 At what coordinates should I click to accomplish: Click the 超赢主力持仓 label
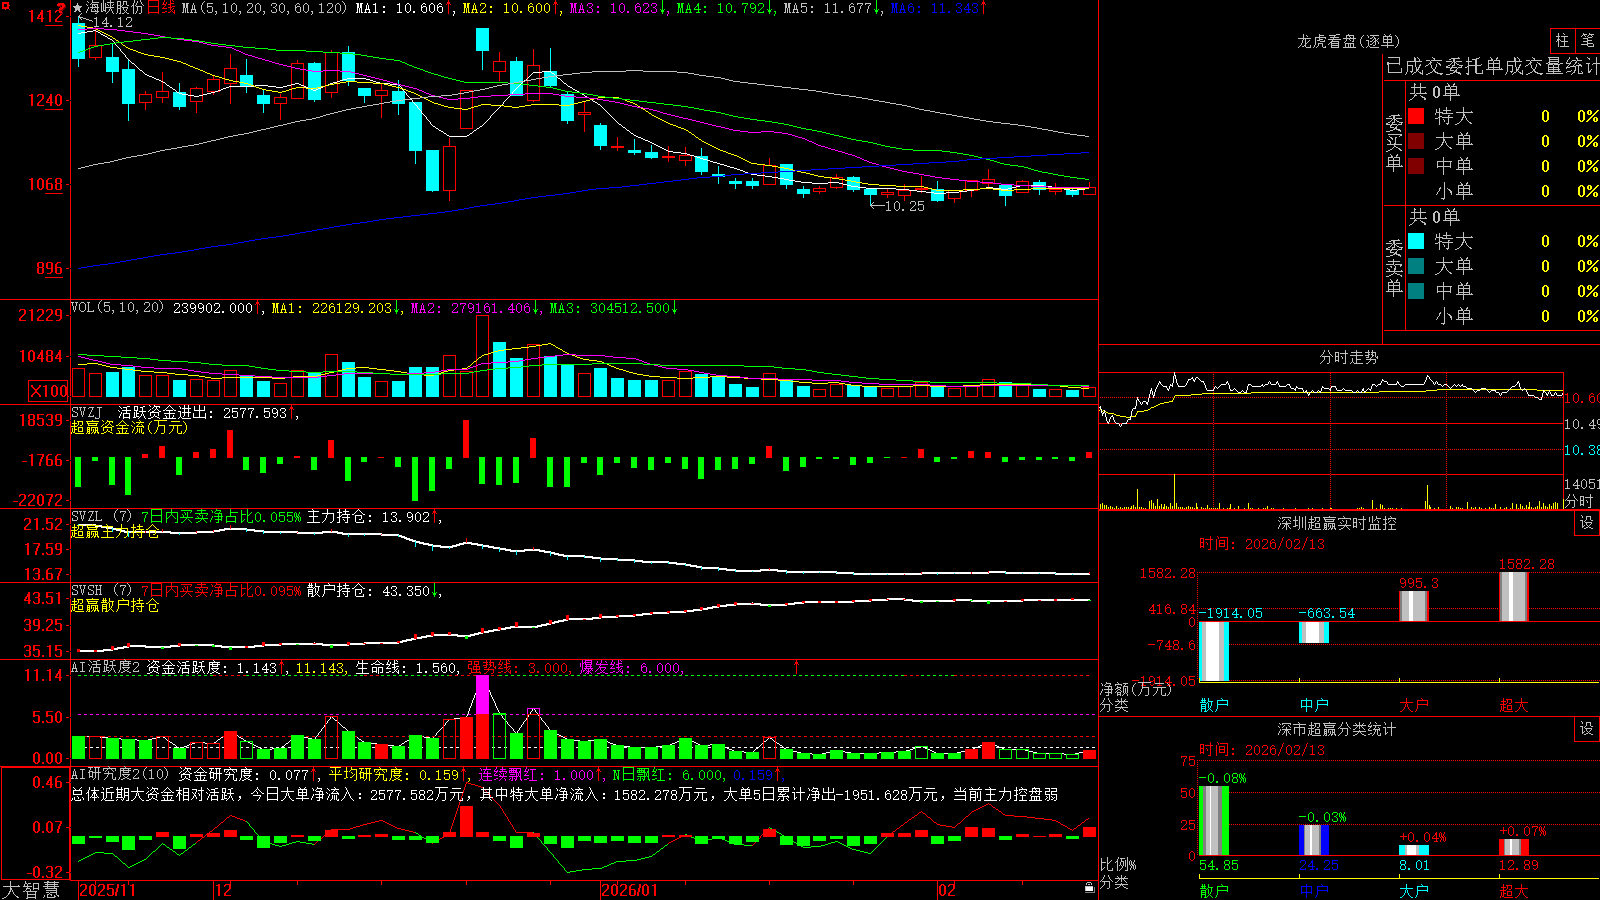115,532
